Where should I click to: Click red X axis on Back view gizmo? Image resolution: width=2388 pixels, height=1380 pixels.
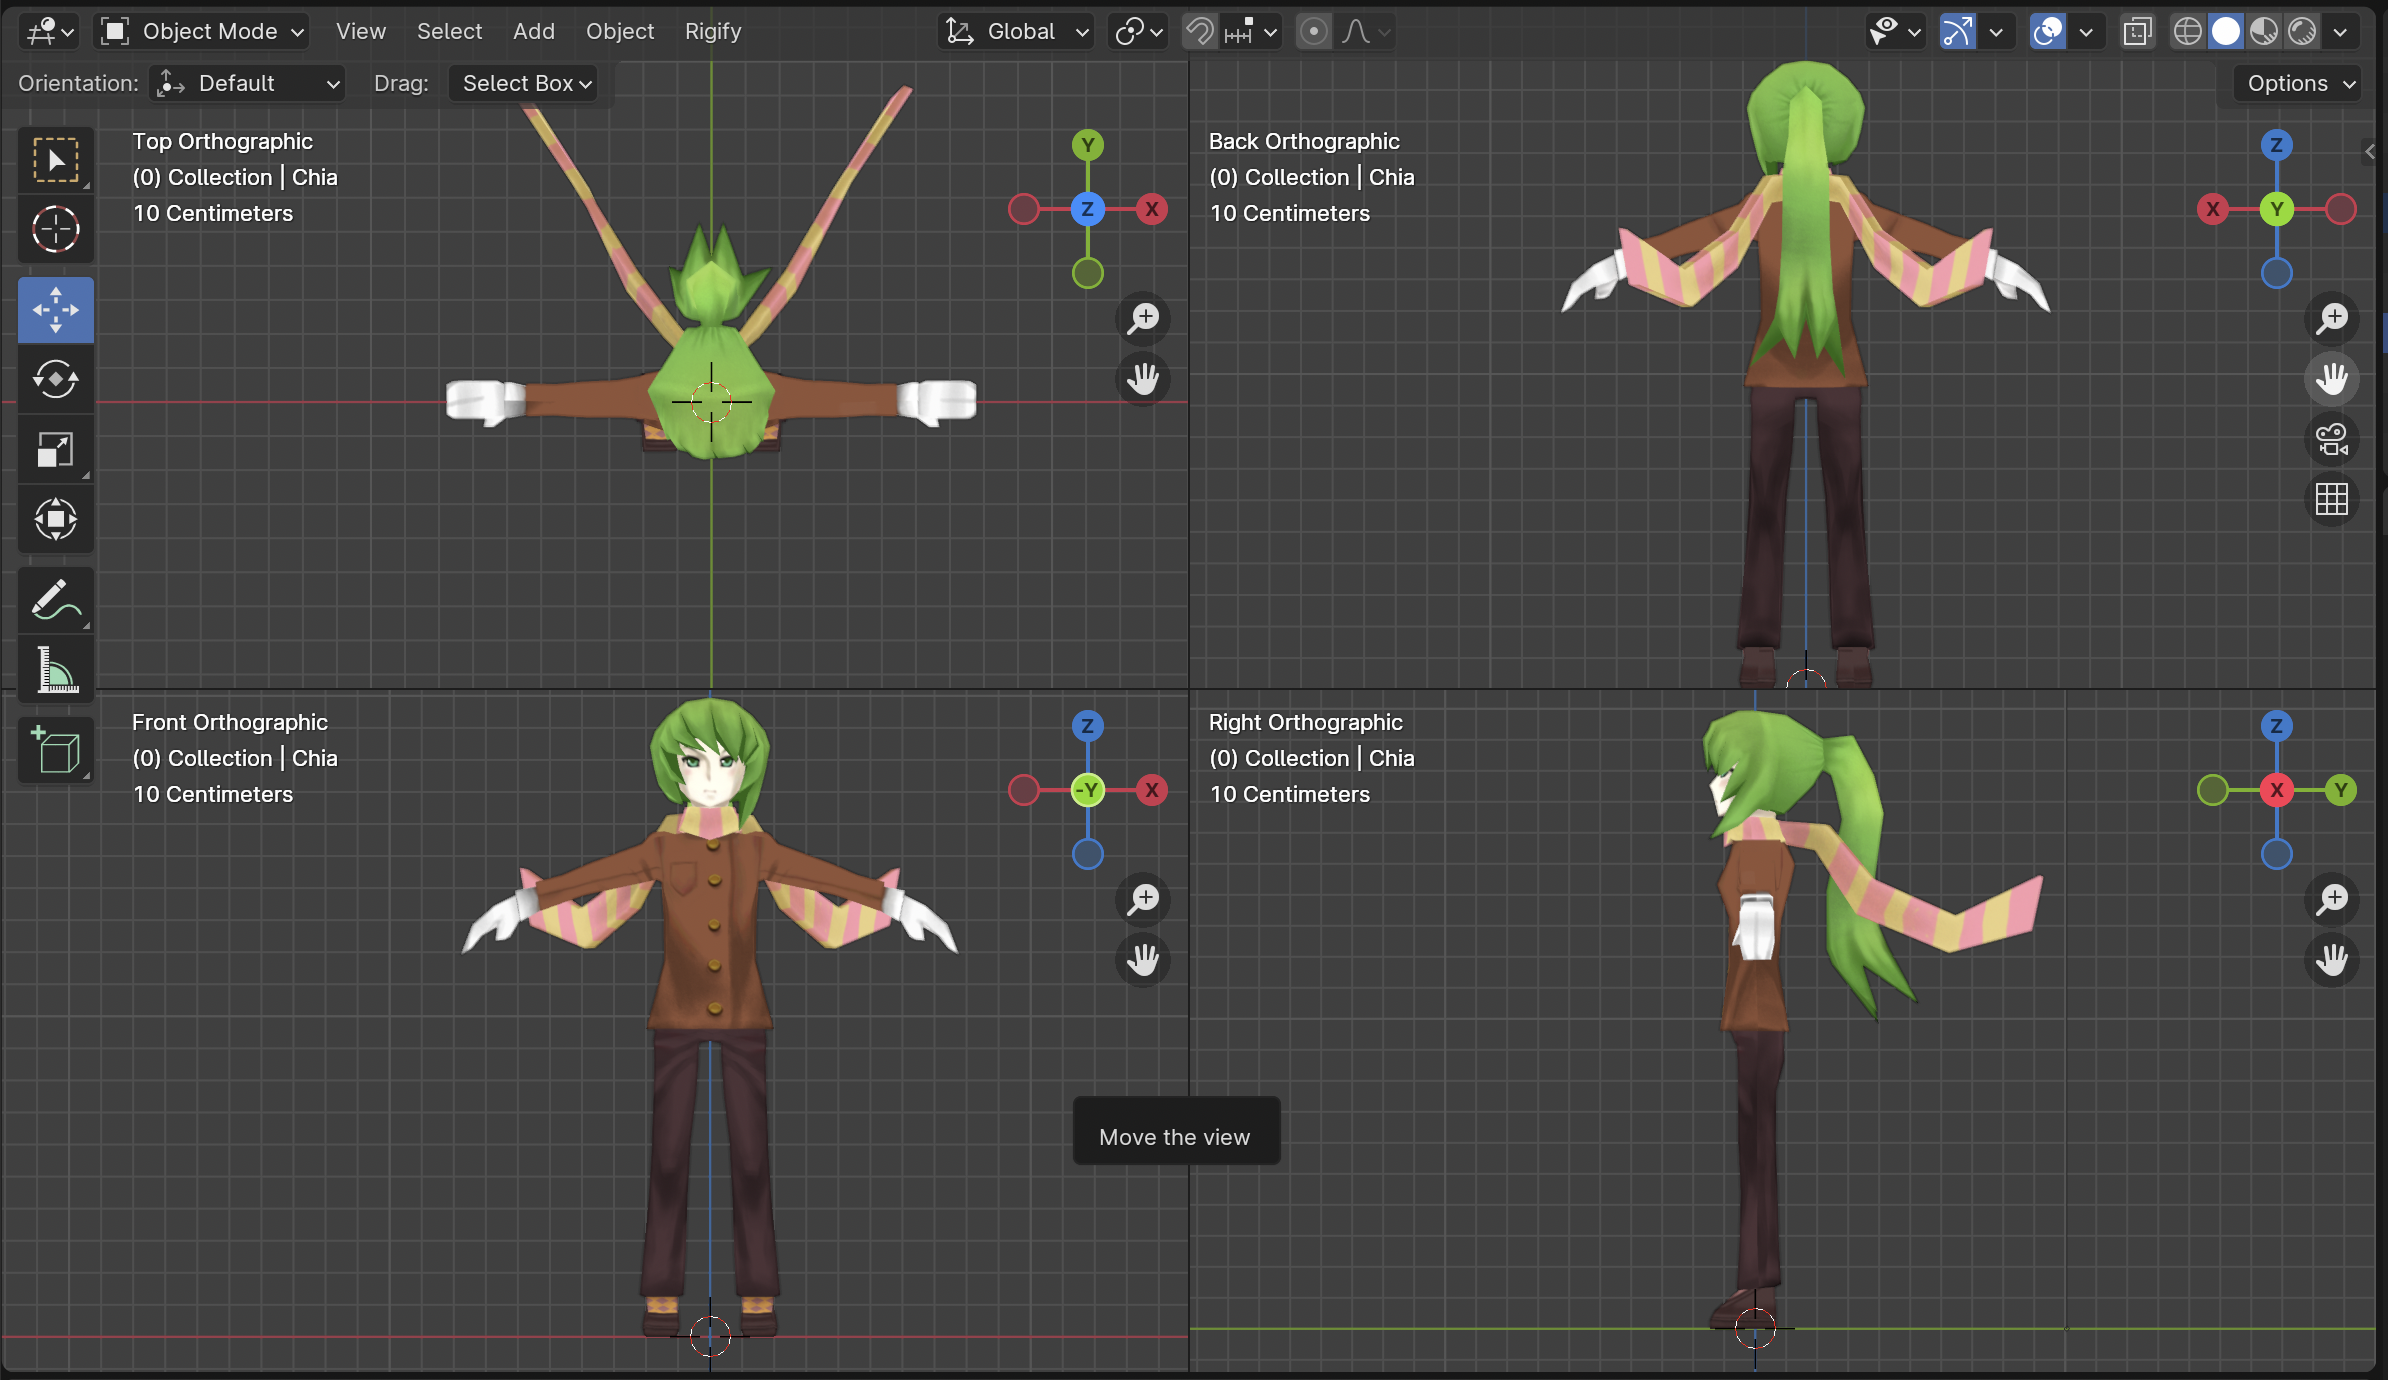click(2213, 209)
